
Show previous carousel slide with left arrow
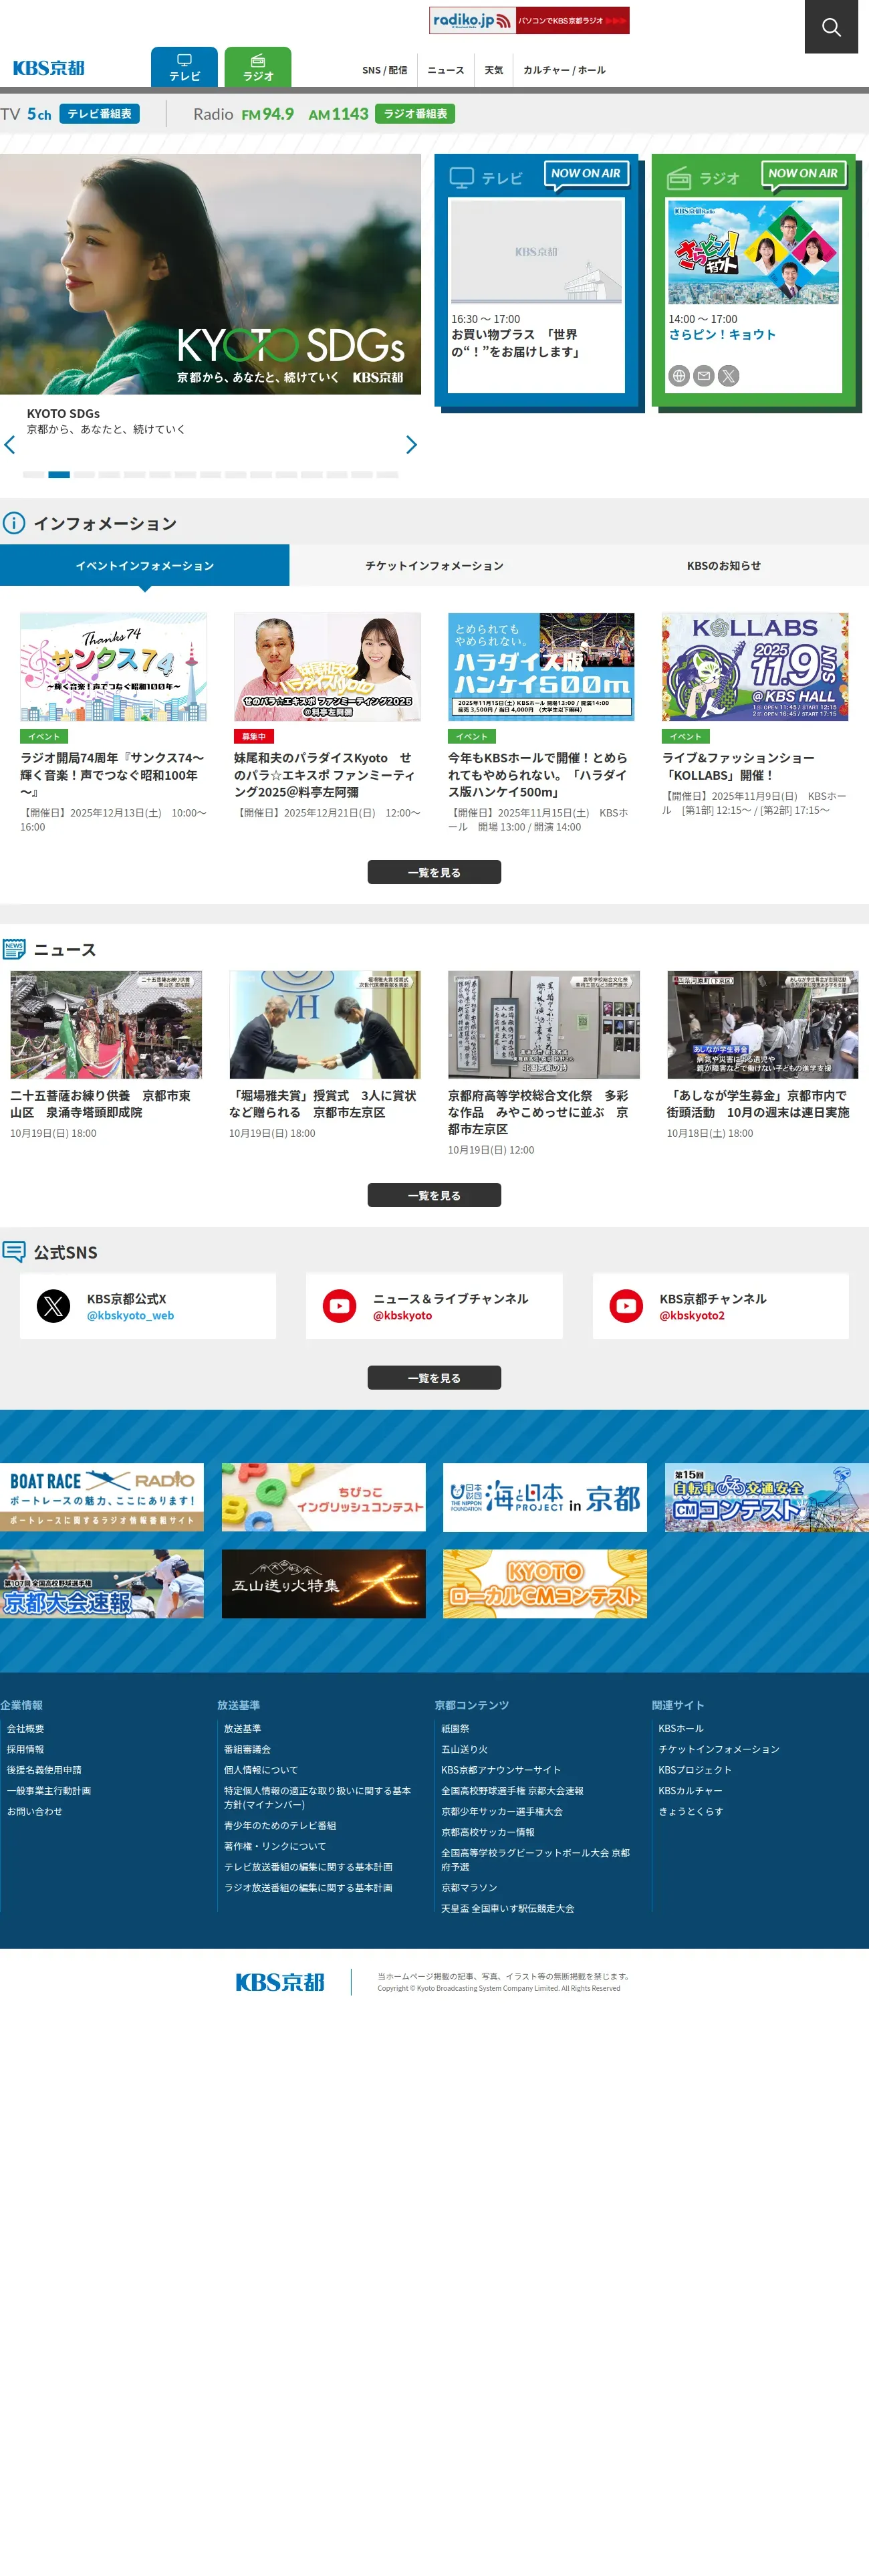10,445
